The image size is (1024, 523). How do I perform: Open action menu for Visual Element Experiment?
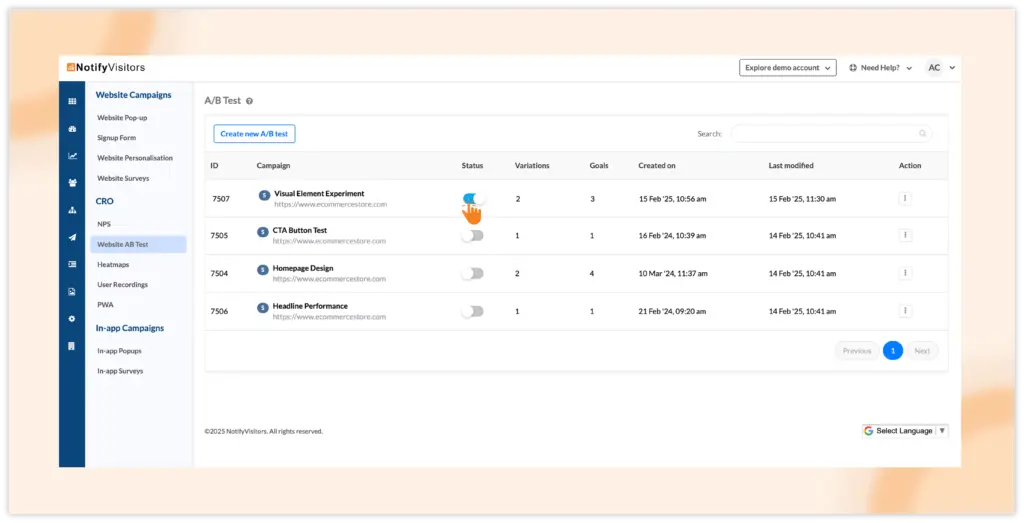[905, 198]
